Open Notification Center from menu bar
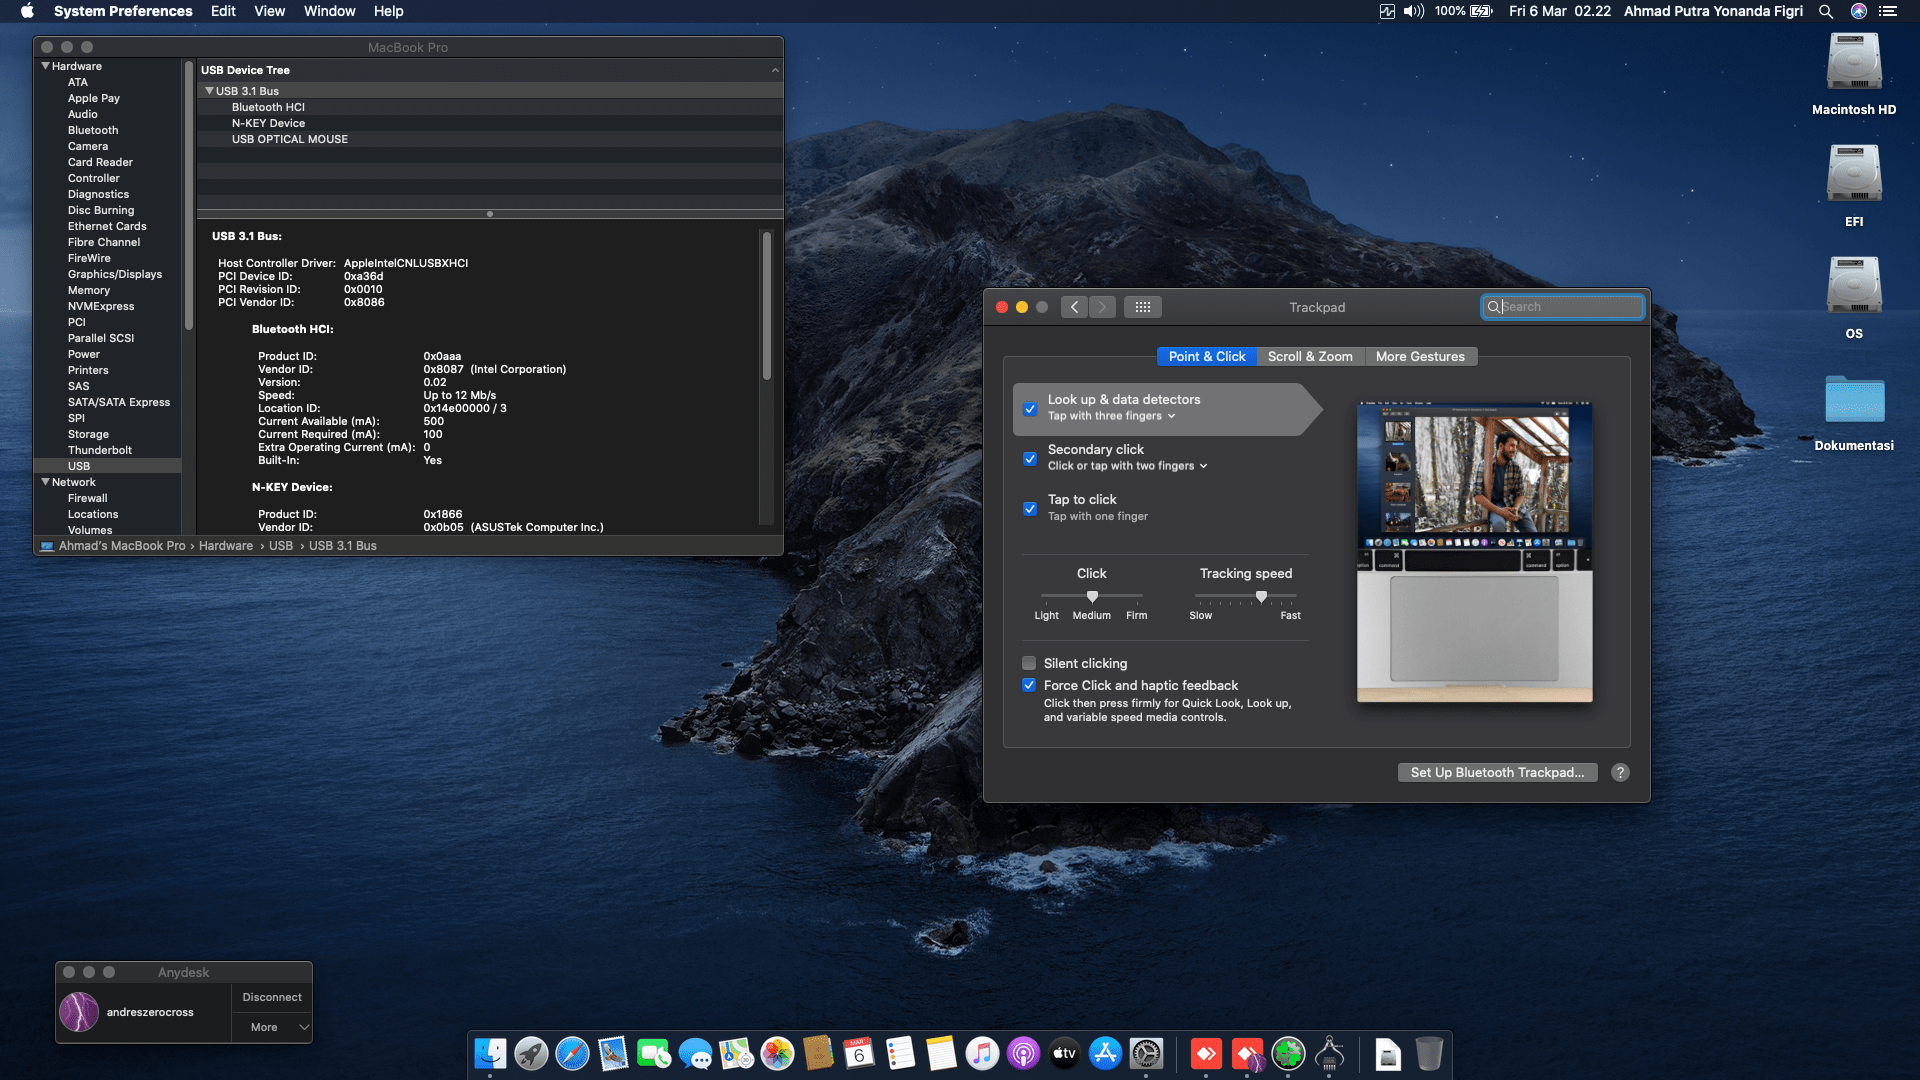The image size is (1920, 1080). [x=1888, y=11]
